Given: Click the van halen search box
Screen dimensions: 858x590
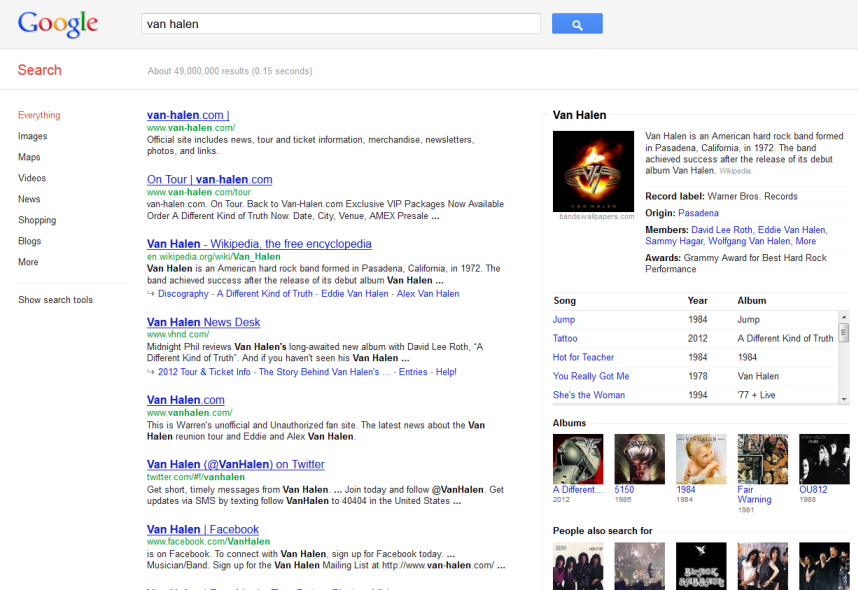Looking at the screenshot, I should [340, 24].
